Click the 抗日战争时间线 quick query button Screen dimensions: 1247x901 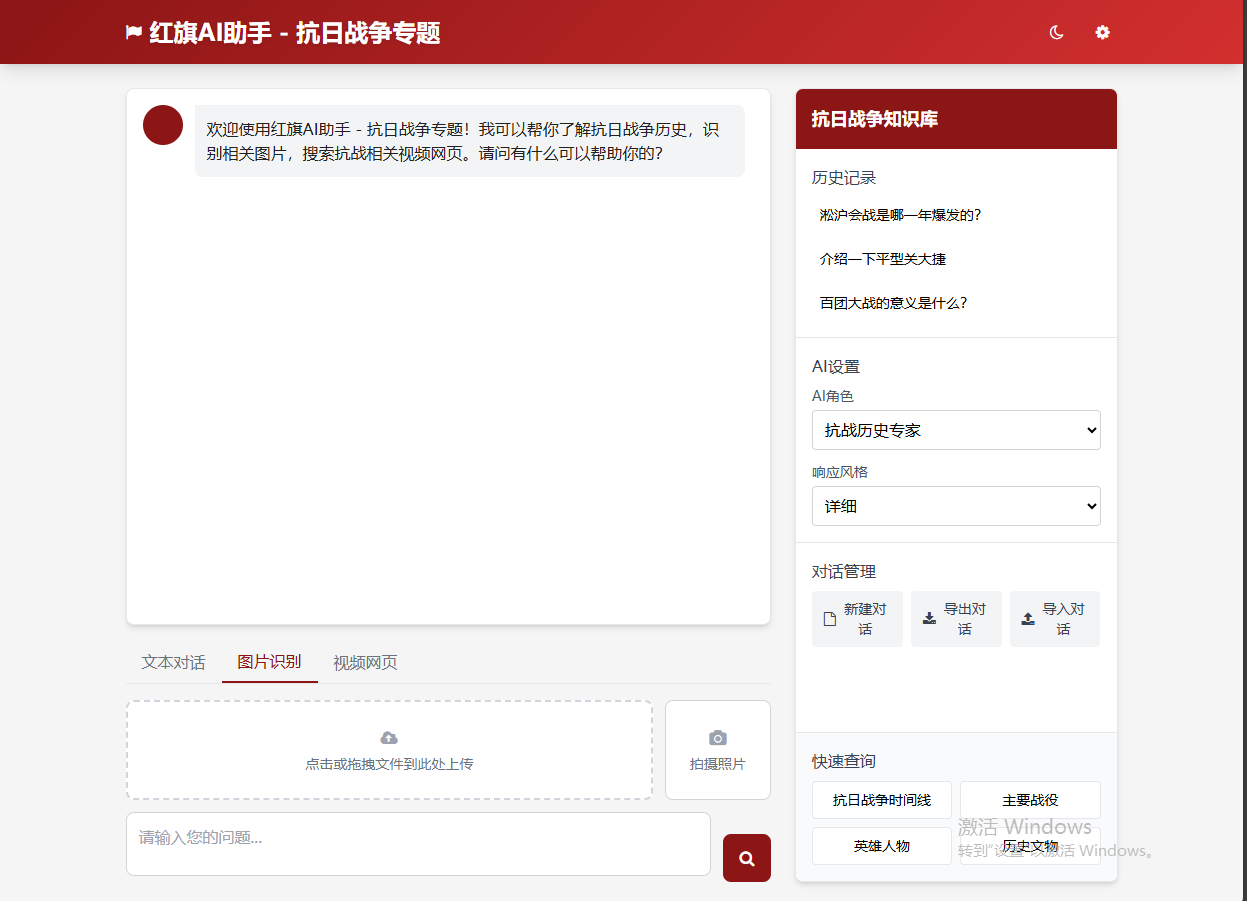[881, 800]
